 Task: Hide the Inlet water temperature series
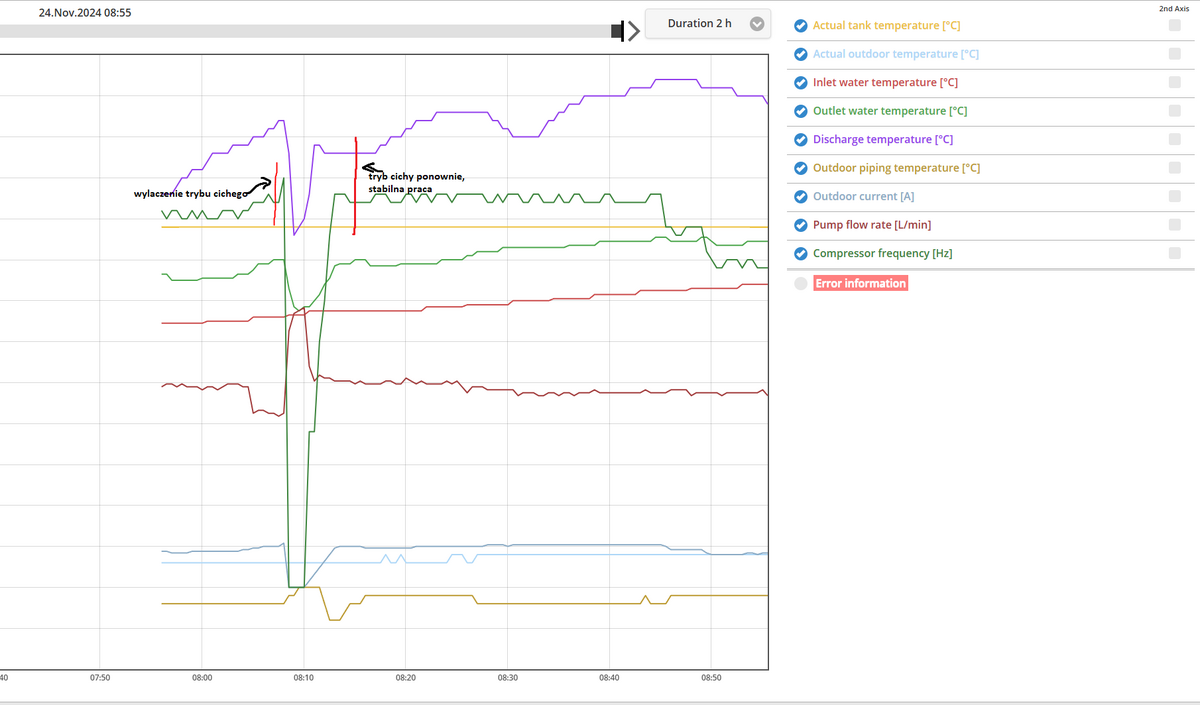800,83
